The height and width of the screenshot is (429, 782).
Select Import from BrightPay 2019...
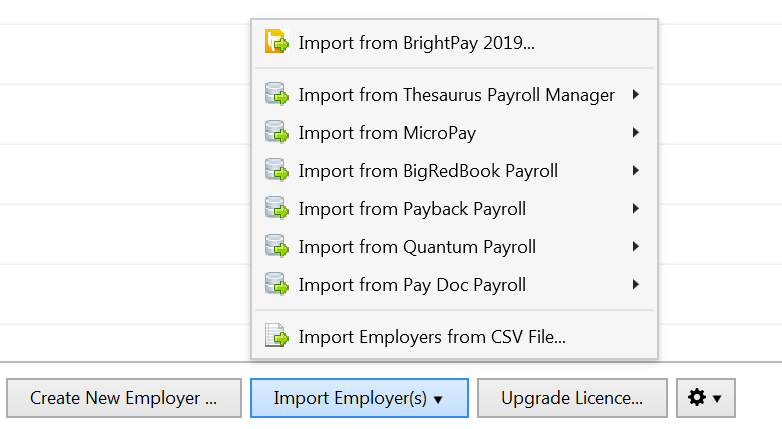point(454,43)
